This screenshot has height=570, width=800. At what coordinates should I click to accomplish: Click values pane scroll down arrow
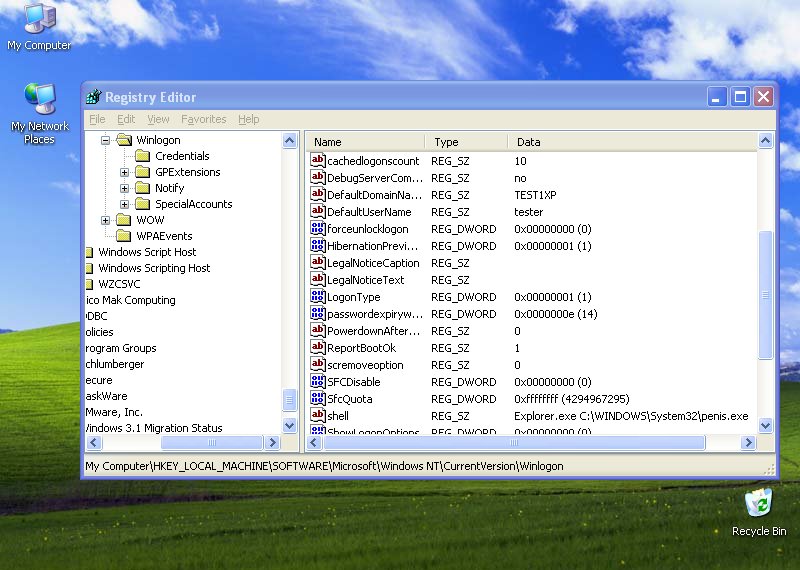[x=765, y=425]
